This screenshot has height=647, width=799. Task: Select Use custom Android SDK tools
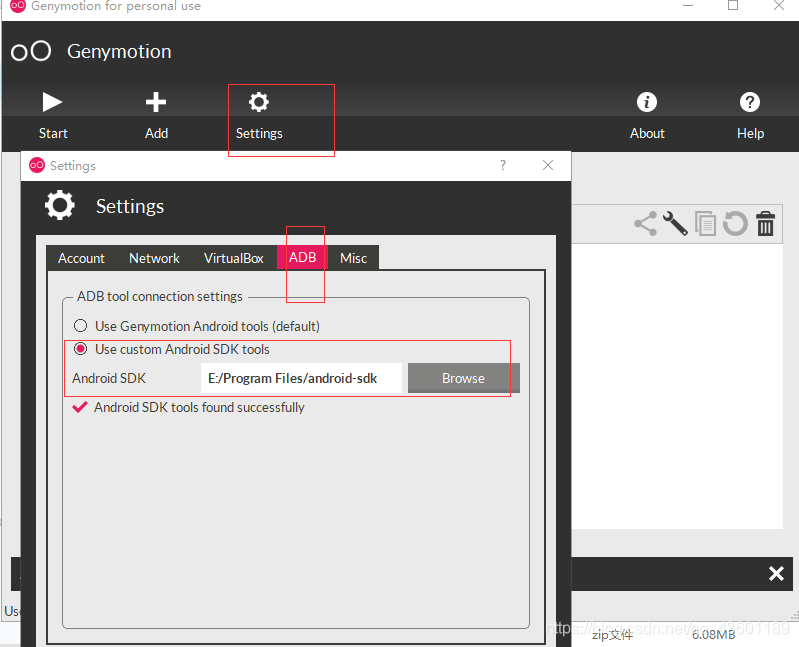[172, 349]
